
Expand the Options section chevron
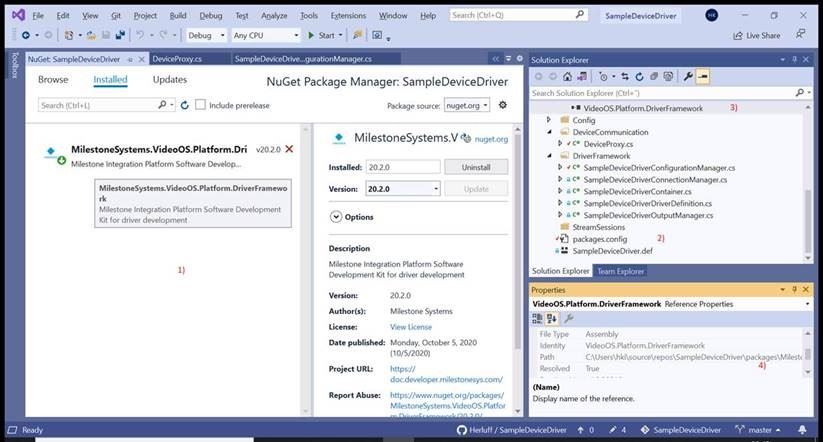(x=336, y=216)
